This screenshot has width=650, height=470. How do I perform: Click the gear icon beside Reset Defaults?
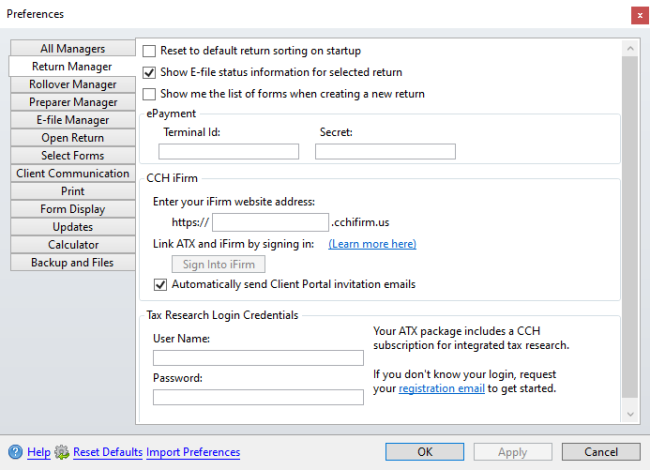click(62, 452)
